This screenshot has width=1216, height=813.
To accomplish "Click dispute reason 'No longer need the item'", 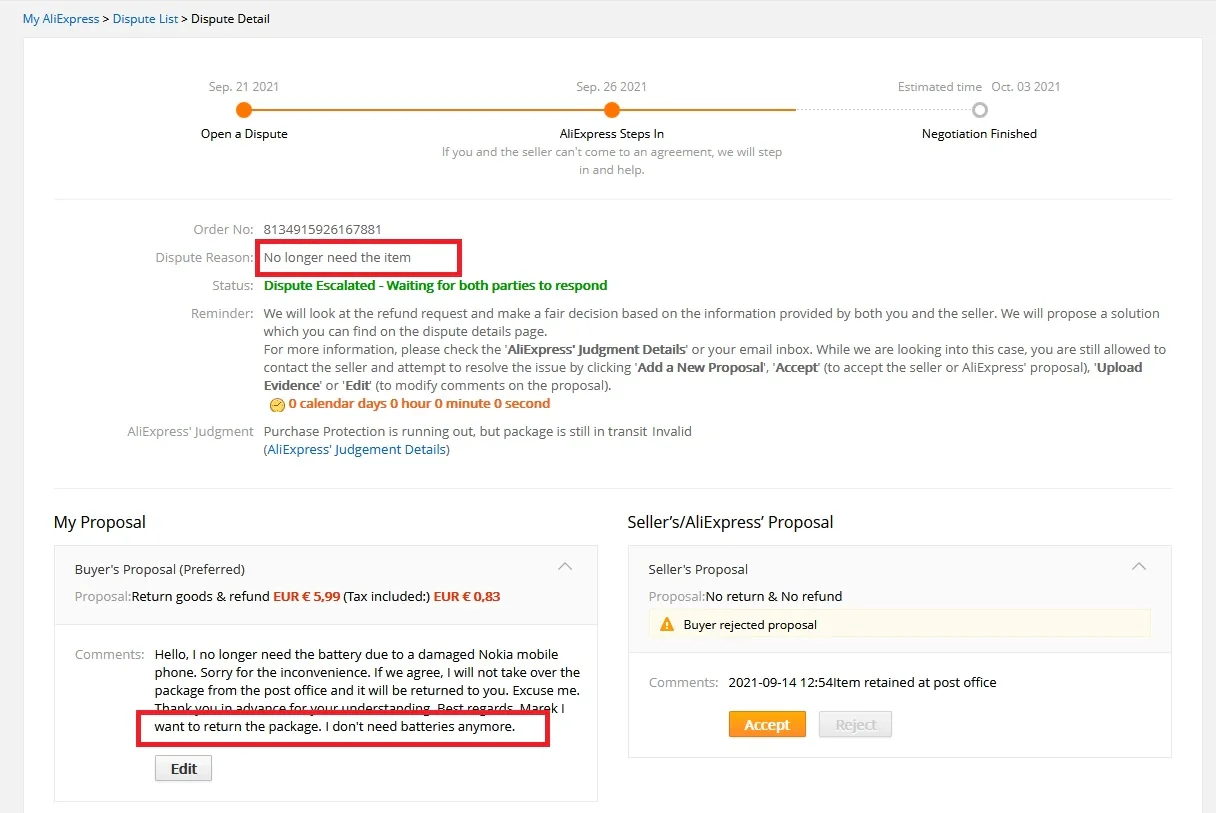I will 337,258.
